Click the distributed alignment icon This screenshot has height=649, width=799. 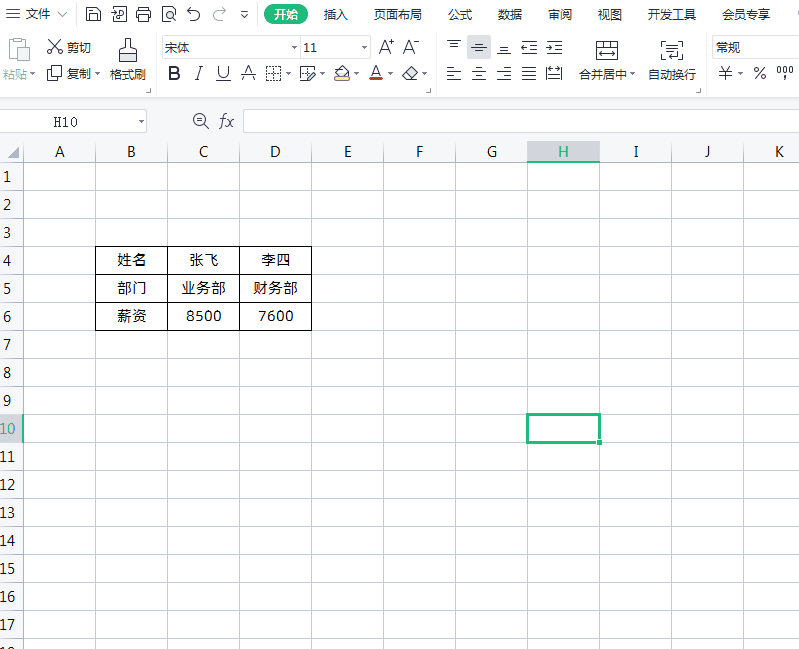coord(554,74)
